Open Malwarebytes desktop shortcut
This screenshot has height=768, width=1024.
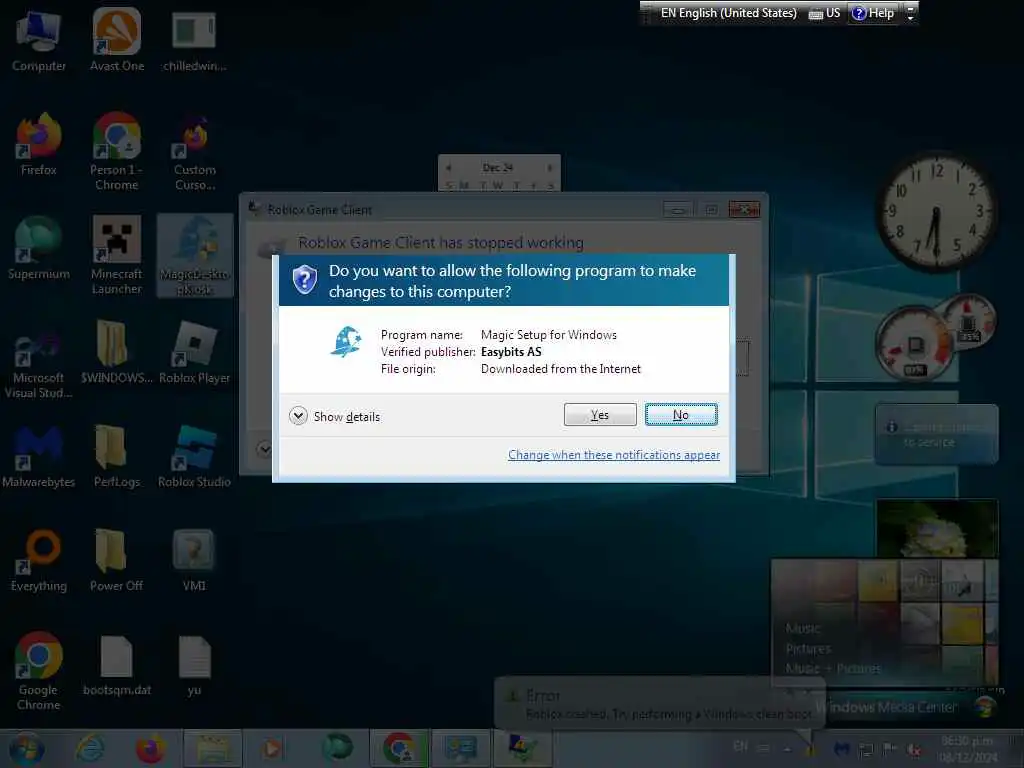click(x=39, y=456)
